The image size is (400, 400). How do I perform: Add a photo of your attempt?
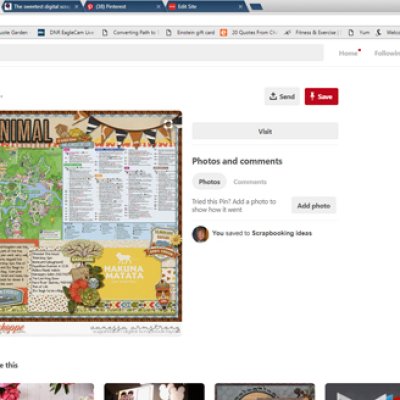click(x=314, y=205)
